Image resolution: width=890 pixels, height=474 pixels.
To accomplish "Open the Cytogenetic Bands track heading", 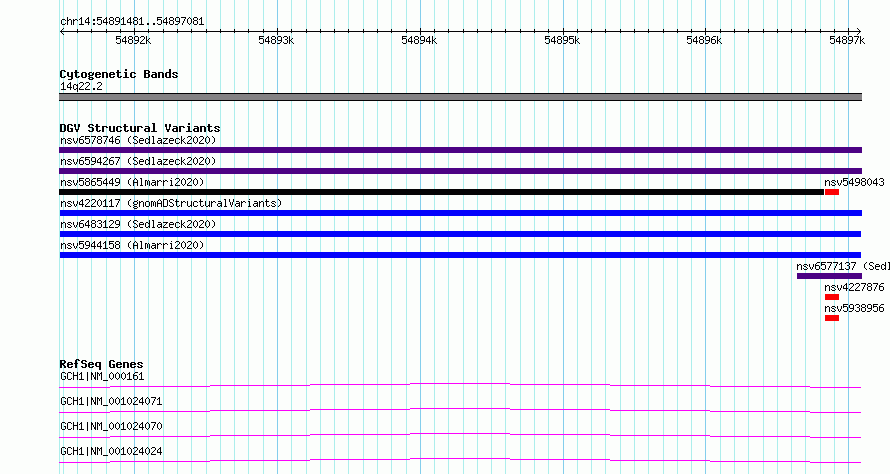I will pos(119,74).
